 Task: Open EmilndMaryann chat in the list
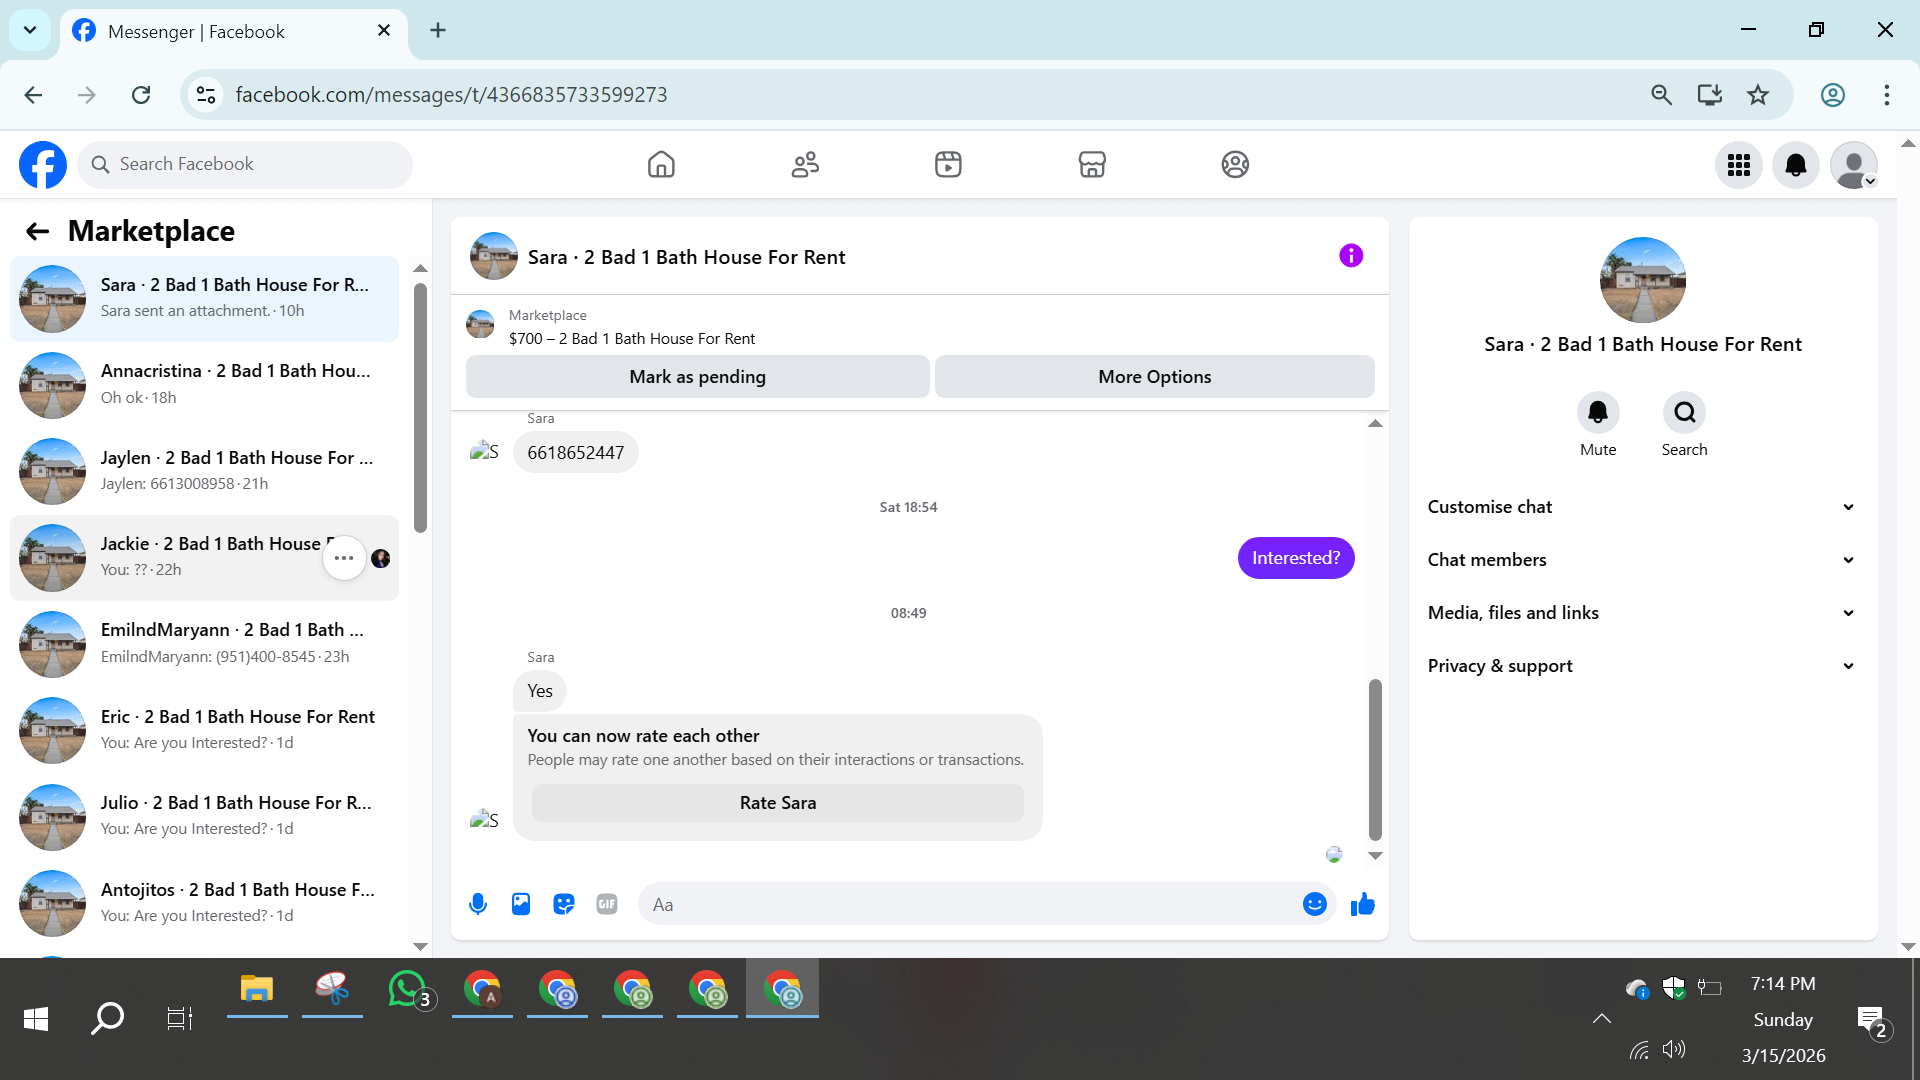[204, 644]
